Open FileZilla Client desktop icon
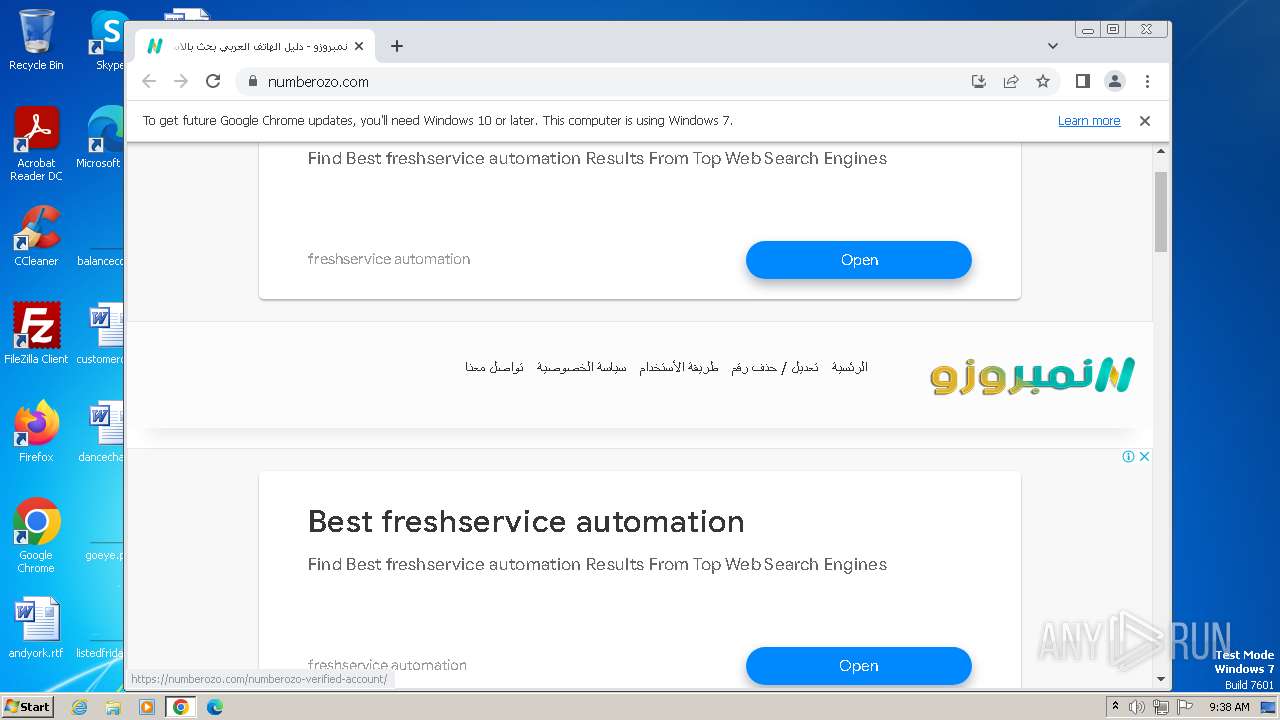 (36, 334)
